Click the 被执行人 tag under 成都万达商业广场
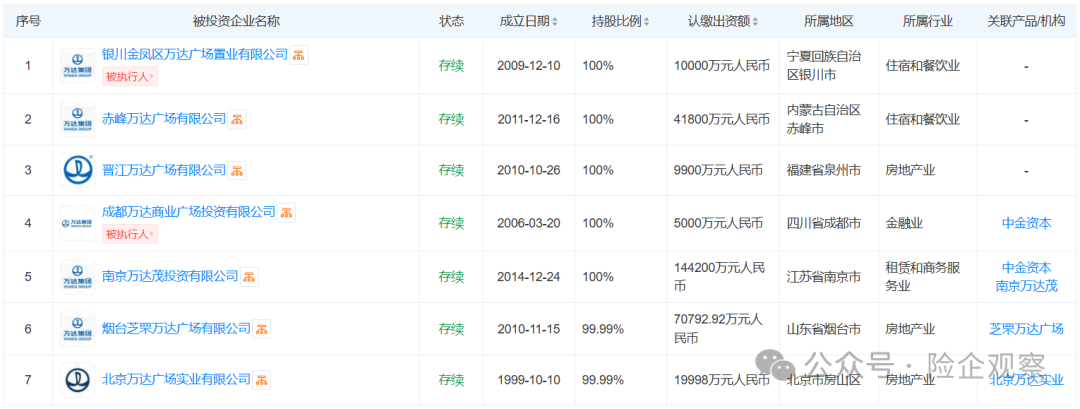 click(130, 234)
